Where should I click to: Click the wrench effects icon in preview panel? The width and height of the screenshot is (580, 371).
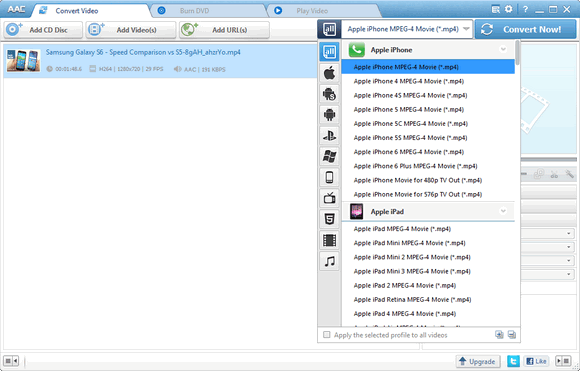569,174
